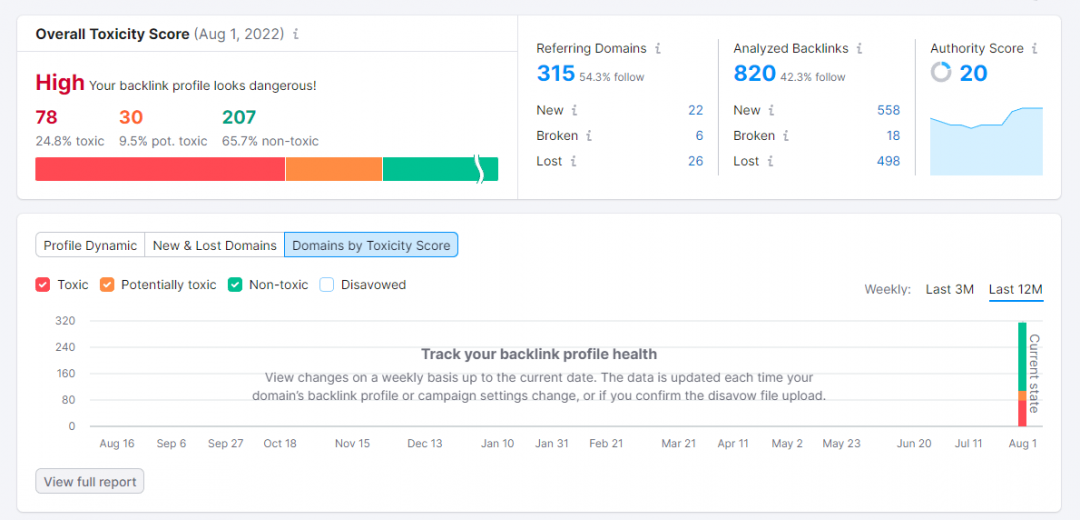Open the 315 referring domains link
Viewport: 1080px width, 520px height.
pos(556,73)
